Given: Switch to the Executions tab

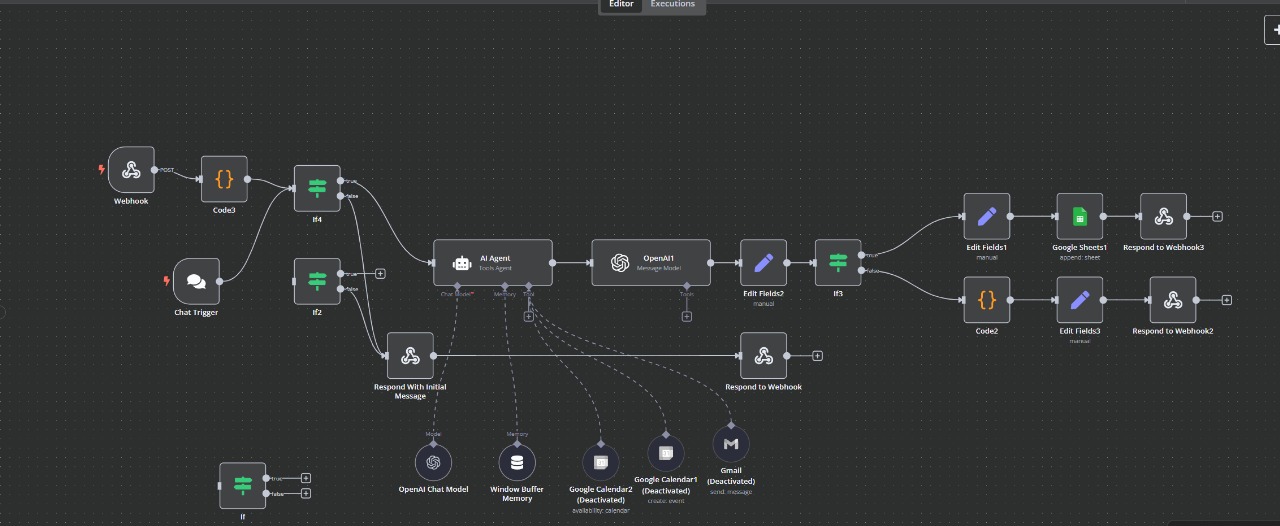Looking at the screenshot, I should [673, 5].
